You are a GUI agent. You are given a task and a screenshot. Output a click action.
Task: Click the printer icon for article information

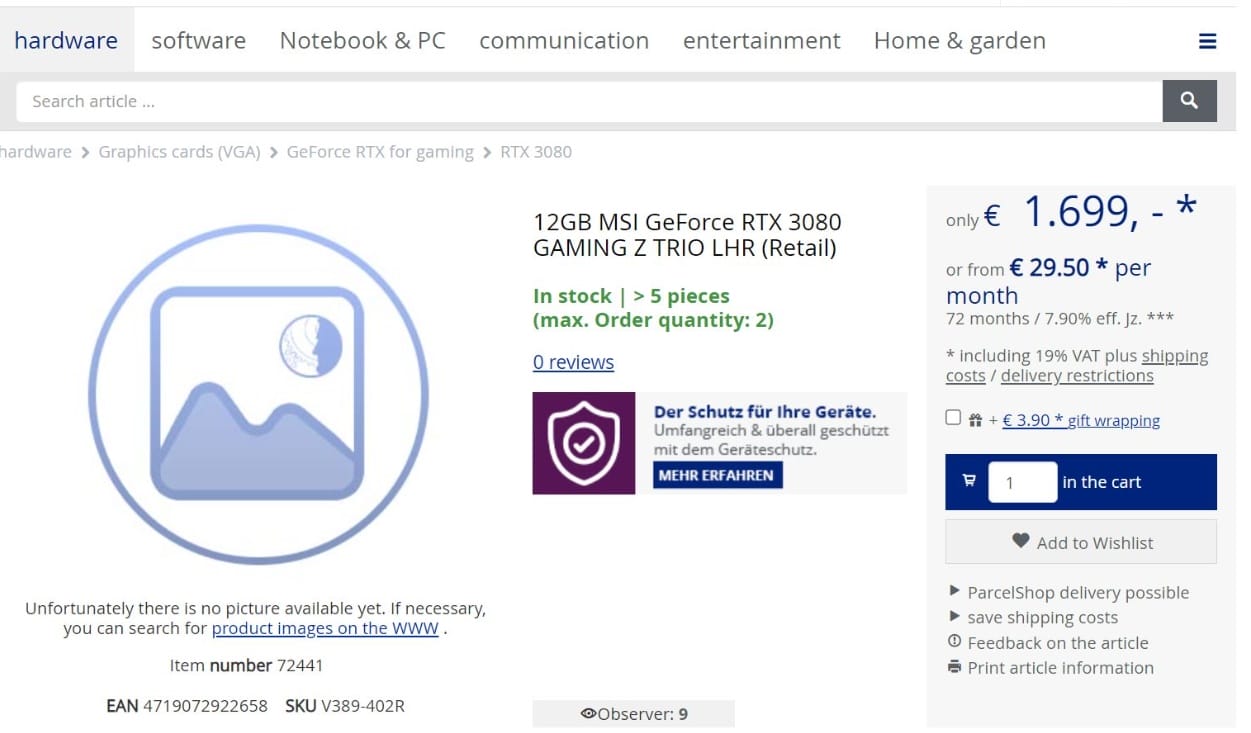954,667
